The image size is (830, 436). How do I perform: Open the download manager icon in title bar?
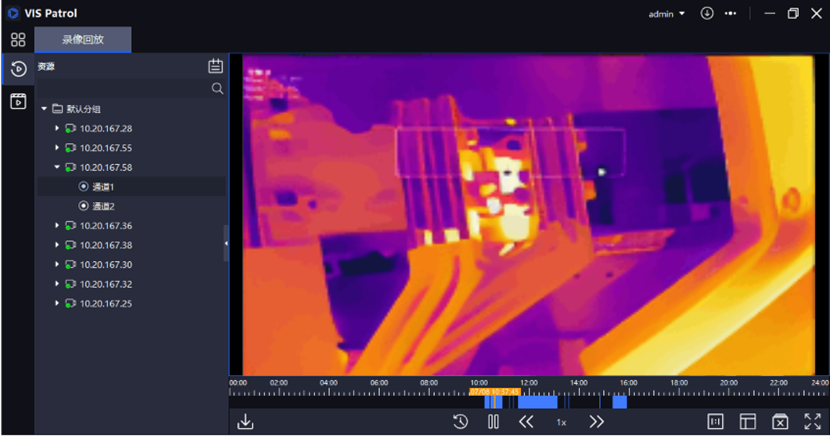coord(707,13)
